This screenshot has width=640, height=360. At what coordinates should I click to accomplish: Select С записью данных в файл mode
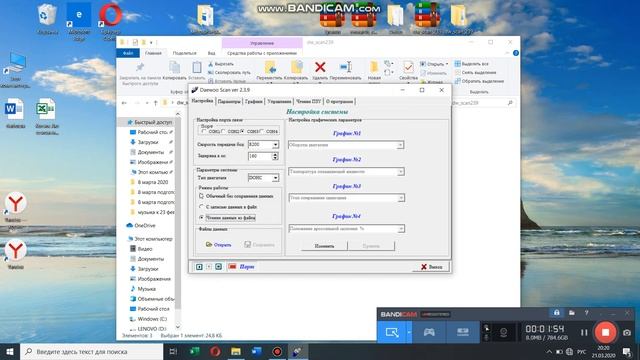click(x=201, y=207)
